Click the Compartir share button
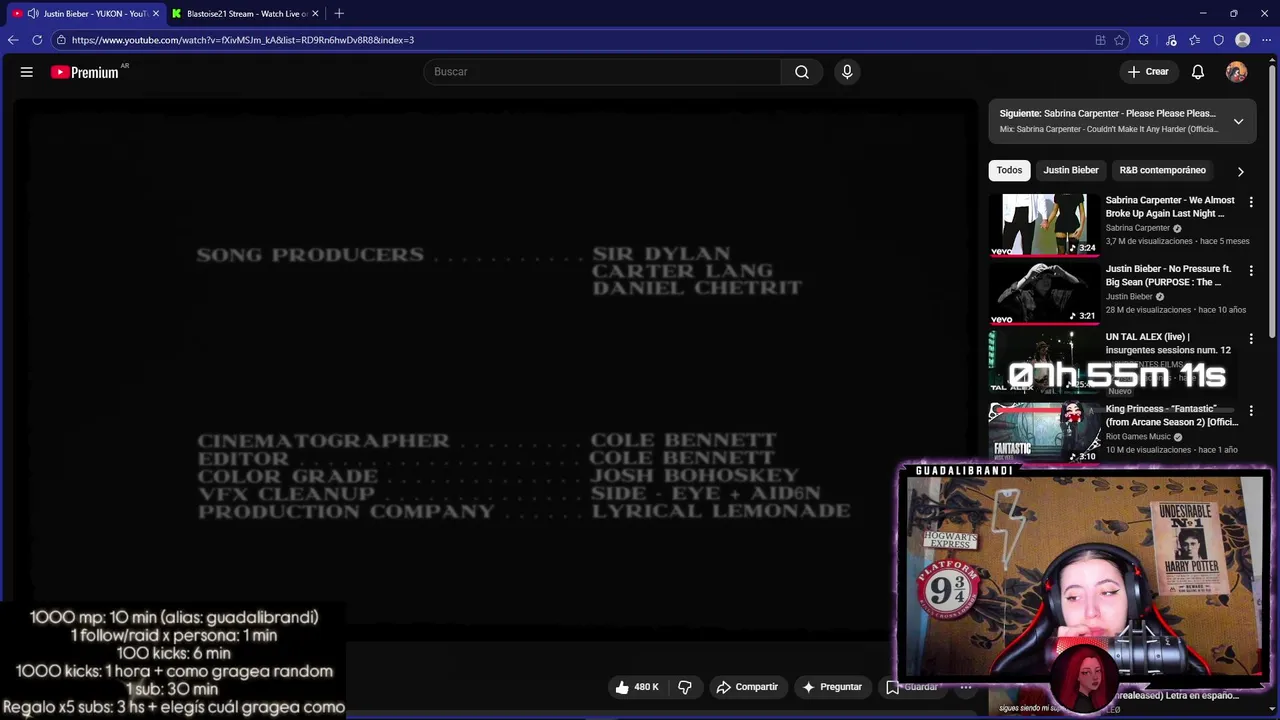This screenshot has width=1280, height=720. (747, 687)
